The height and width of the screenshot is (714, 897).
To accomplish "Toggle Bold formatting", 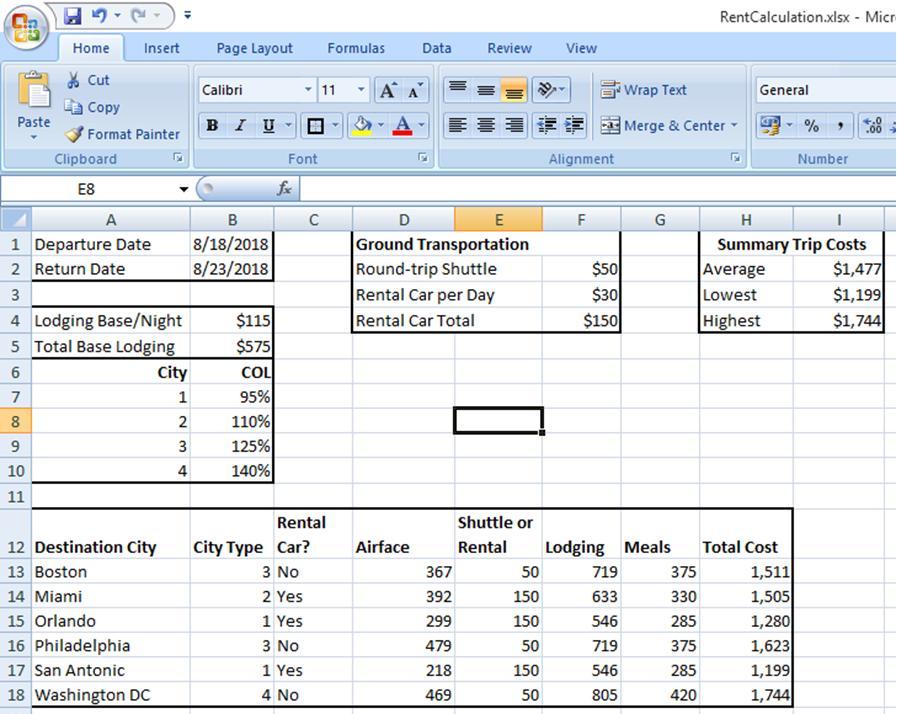I will coord(212,126).
